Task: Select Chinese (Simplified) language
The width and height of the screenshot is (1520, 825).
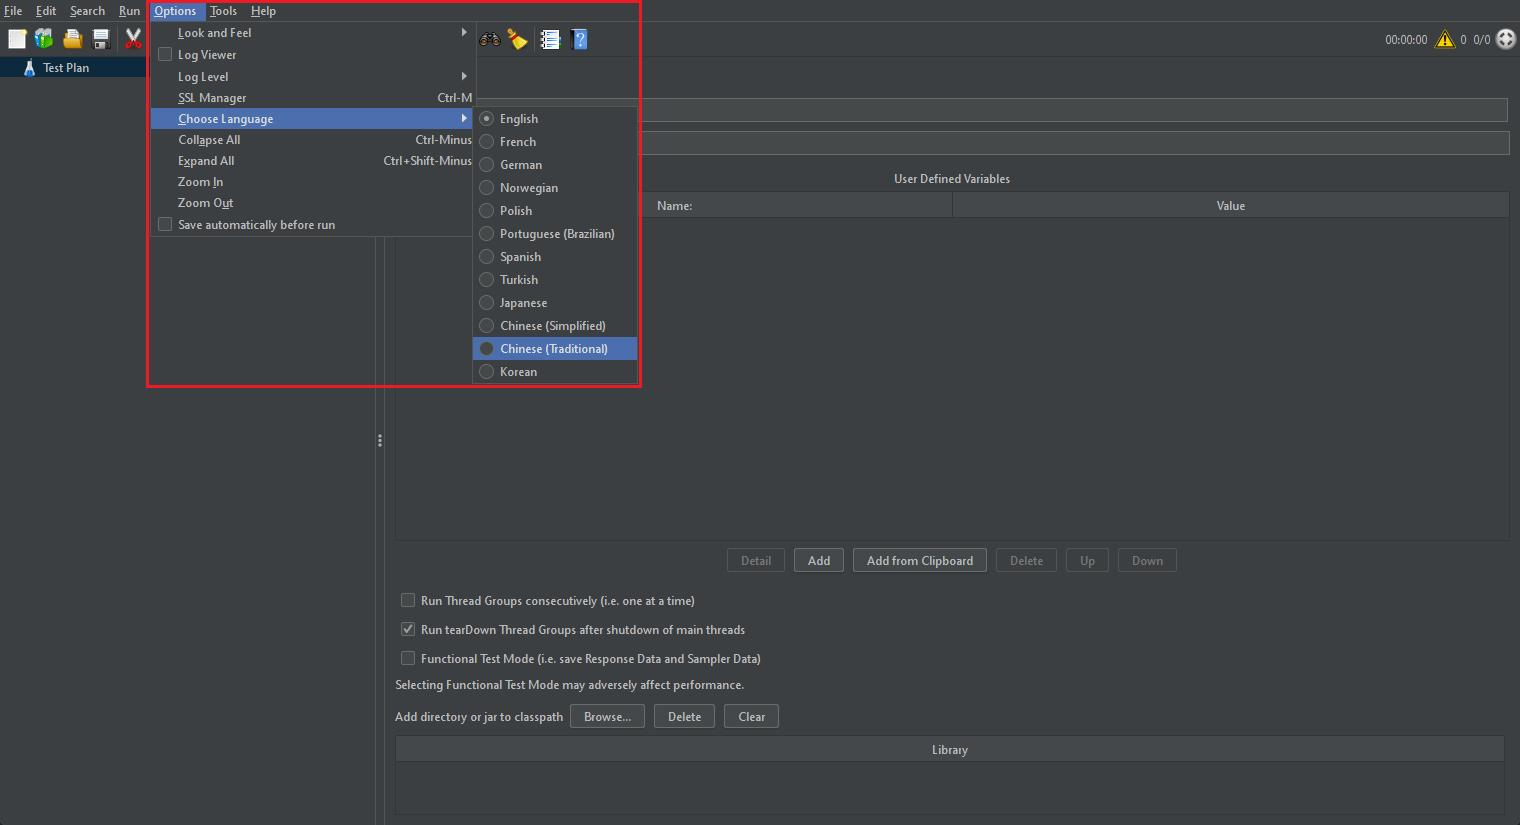Action: click(x=555, y=325)
